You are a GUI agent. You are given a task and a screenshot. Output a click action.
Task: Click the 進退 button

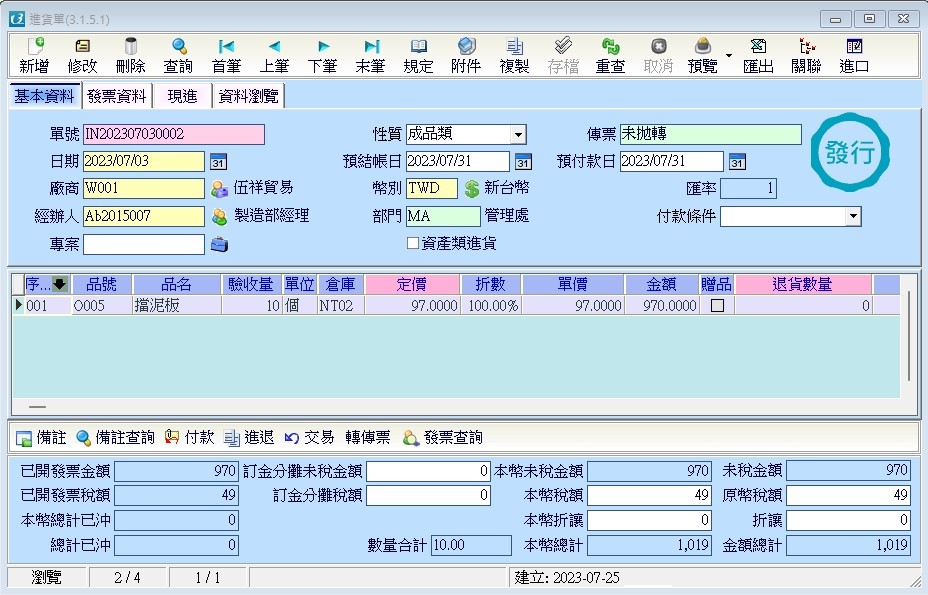249,438
